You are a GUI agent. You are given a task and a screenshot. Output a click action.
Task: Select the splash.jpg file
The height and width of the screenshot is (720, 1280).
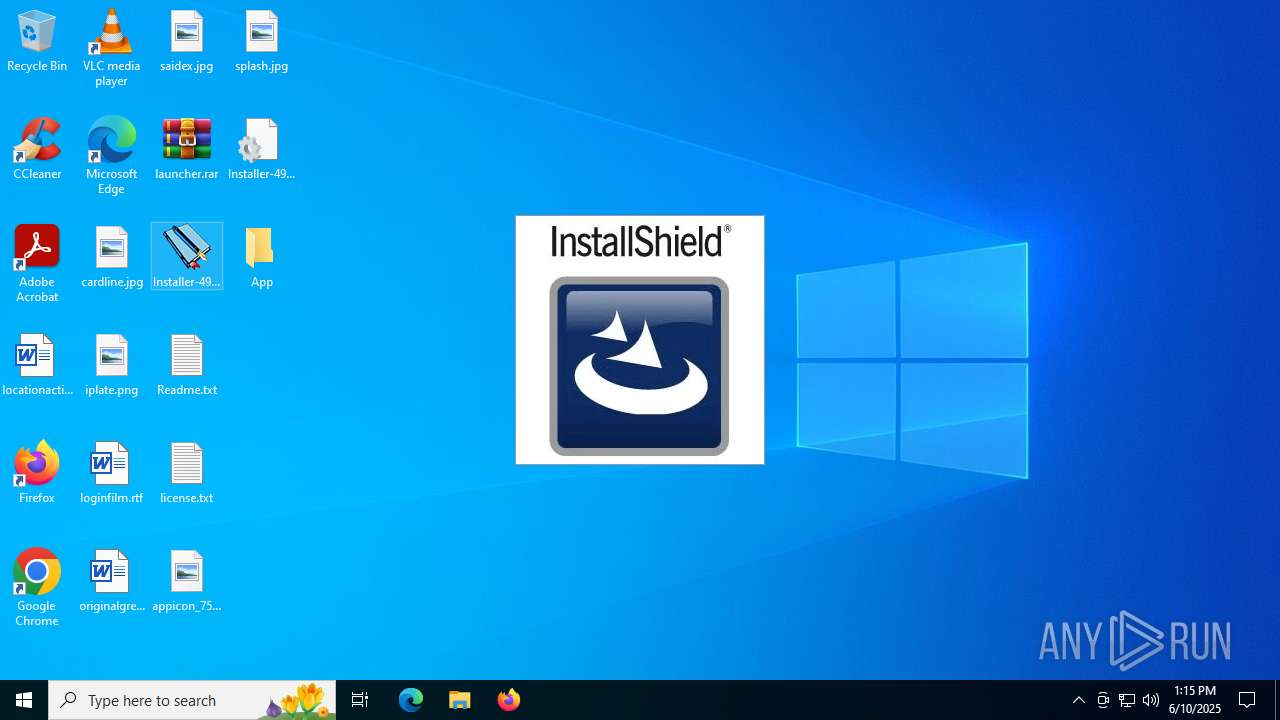(262, 41)
